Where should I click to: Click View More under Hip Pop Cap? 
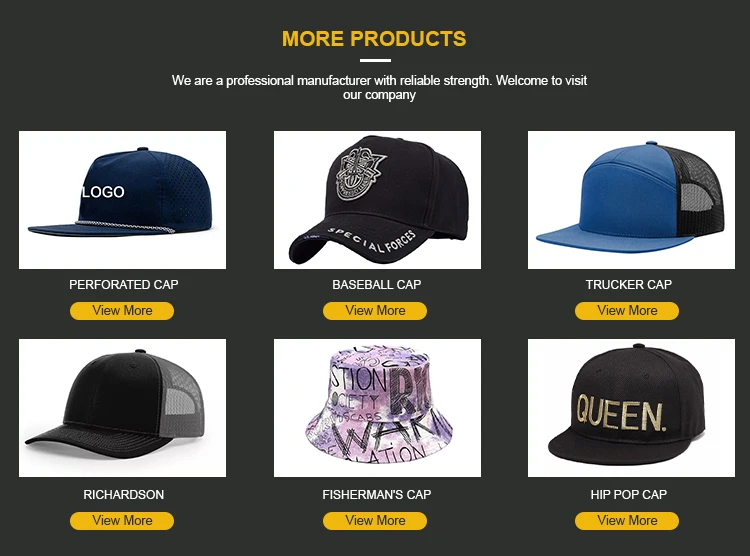(x=627, y=521)
